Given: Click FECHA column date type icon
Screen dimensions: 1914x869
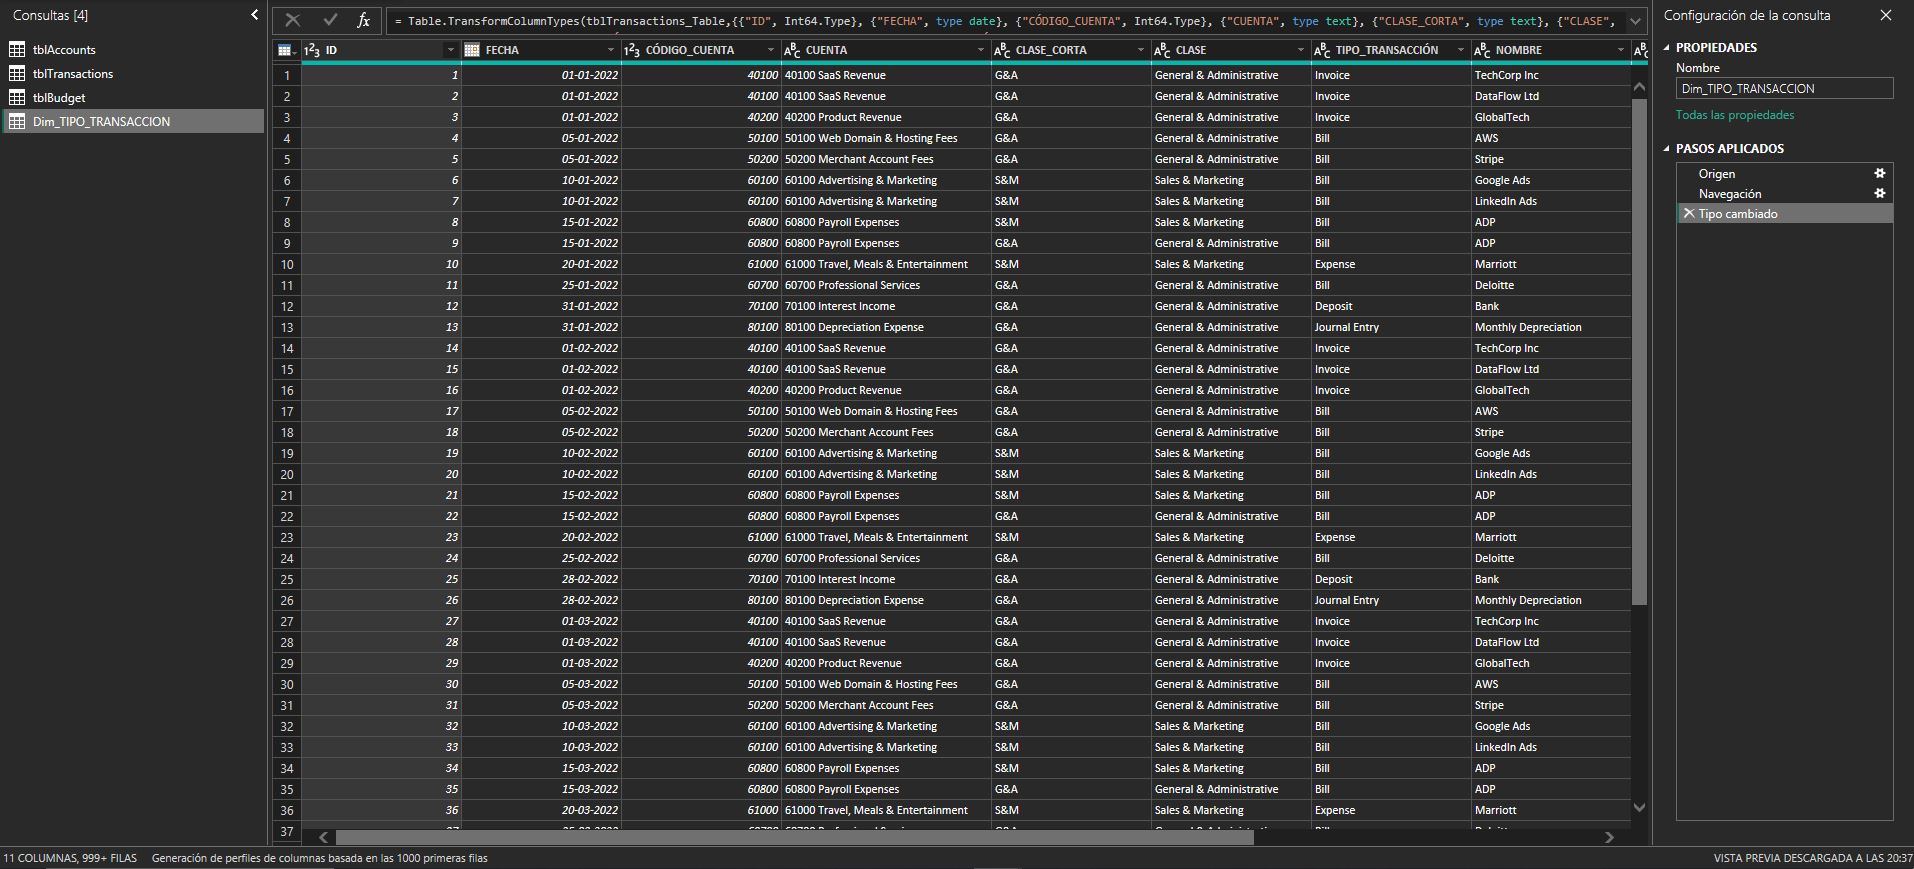Looking at the screenshot, I should 472,50.
